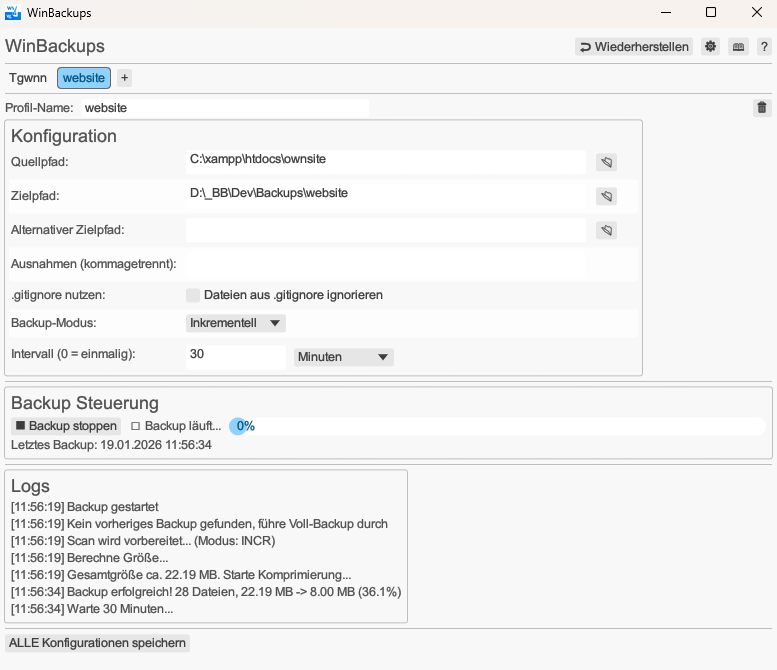
Task: Open the manual book icon
Action: [x=738, y=47]
